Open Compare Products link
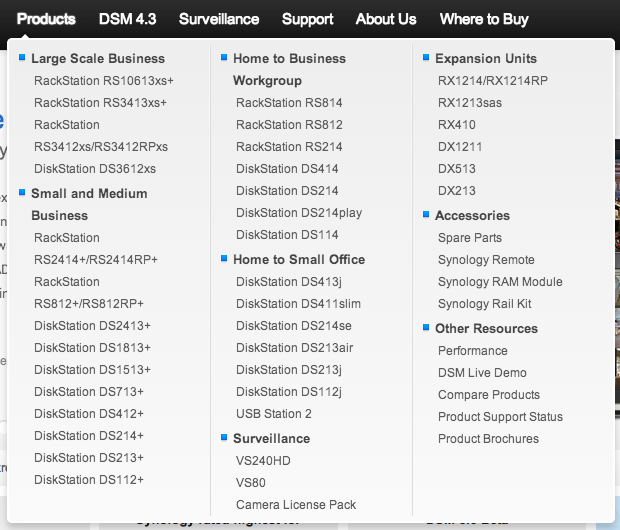Viewport: 620px width, 530px height. pos(489,395)
